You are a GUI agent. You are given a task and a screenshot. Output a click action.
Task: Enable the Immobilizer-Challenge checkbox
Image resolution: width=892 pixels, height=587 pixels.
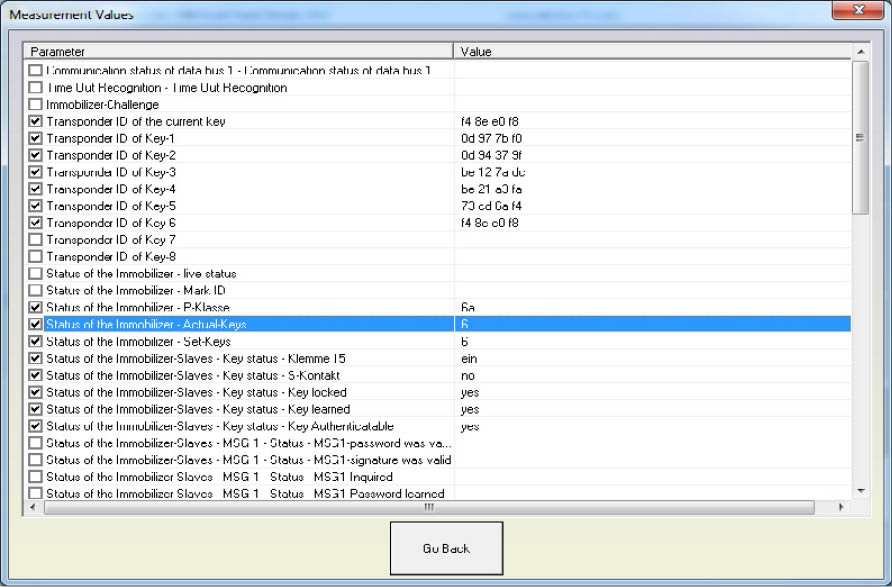click(36, 105)
